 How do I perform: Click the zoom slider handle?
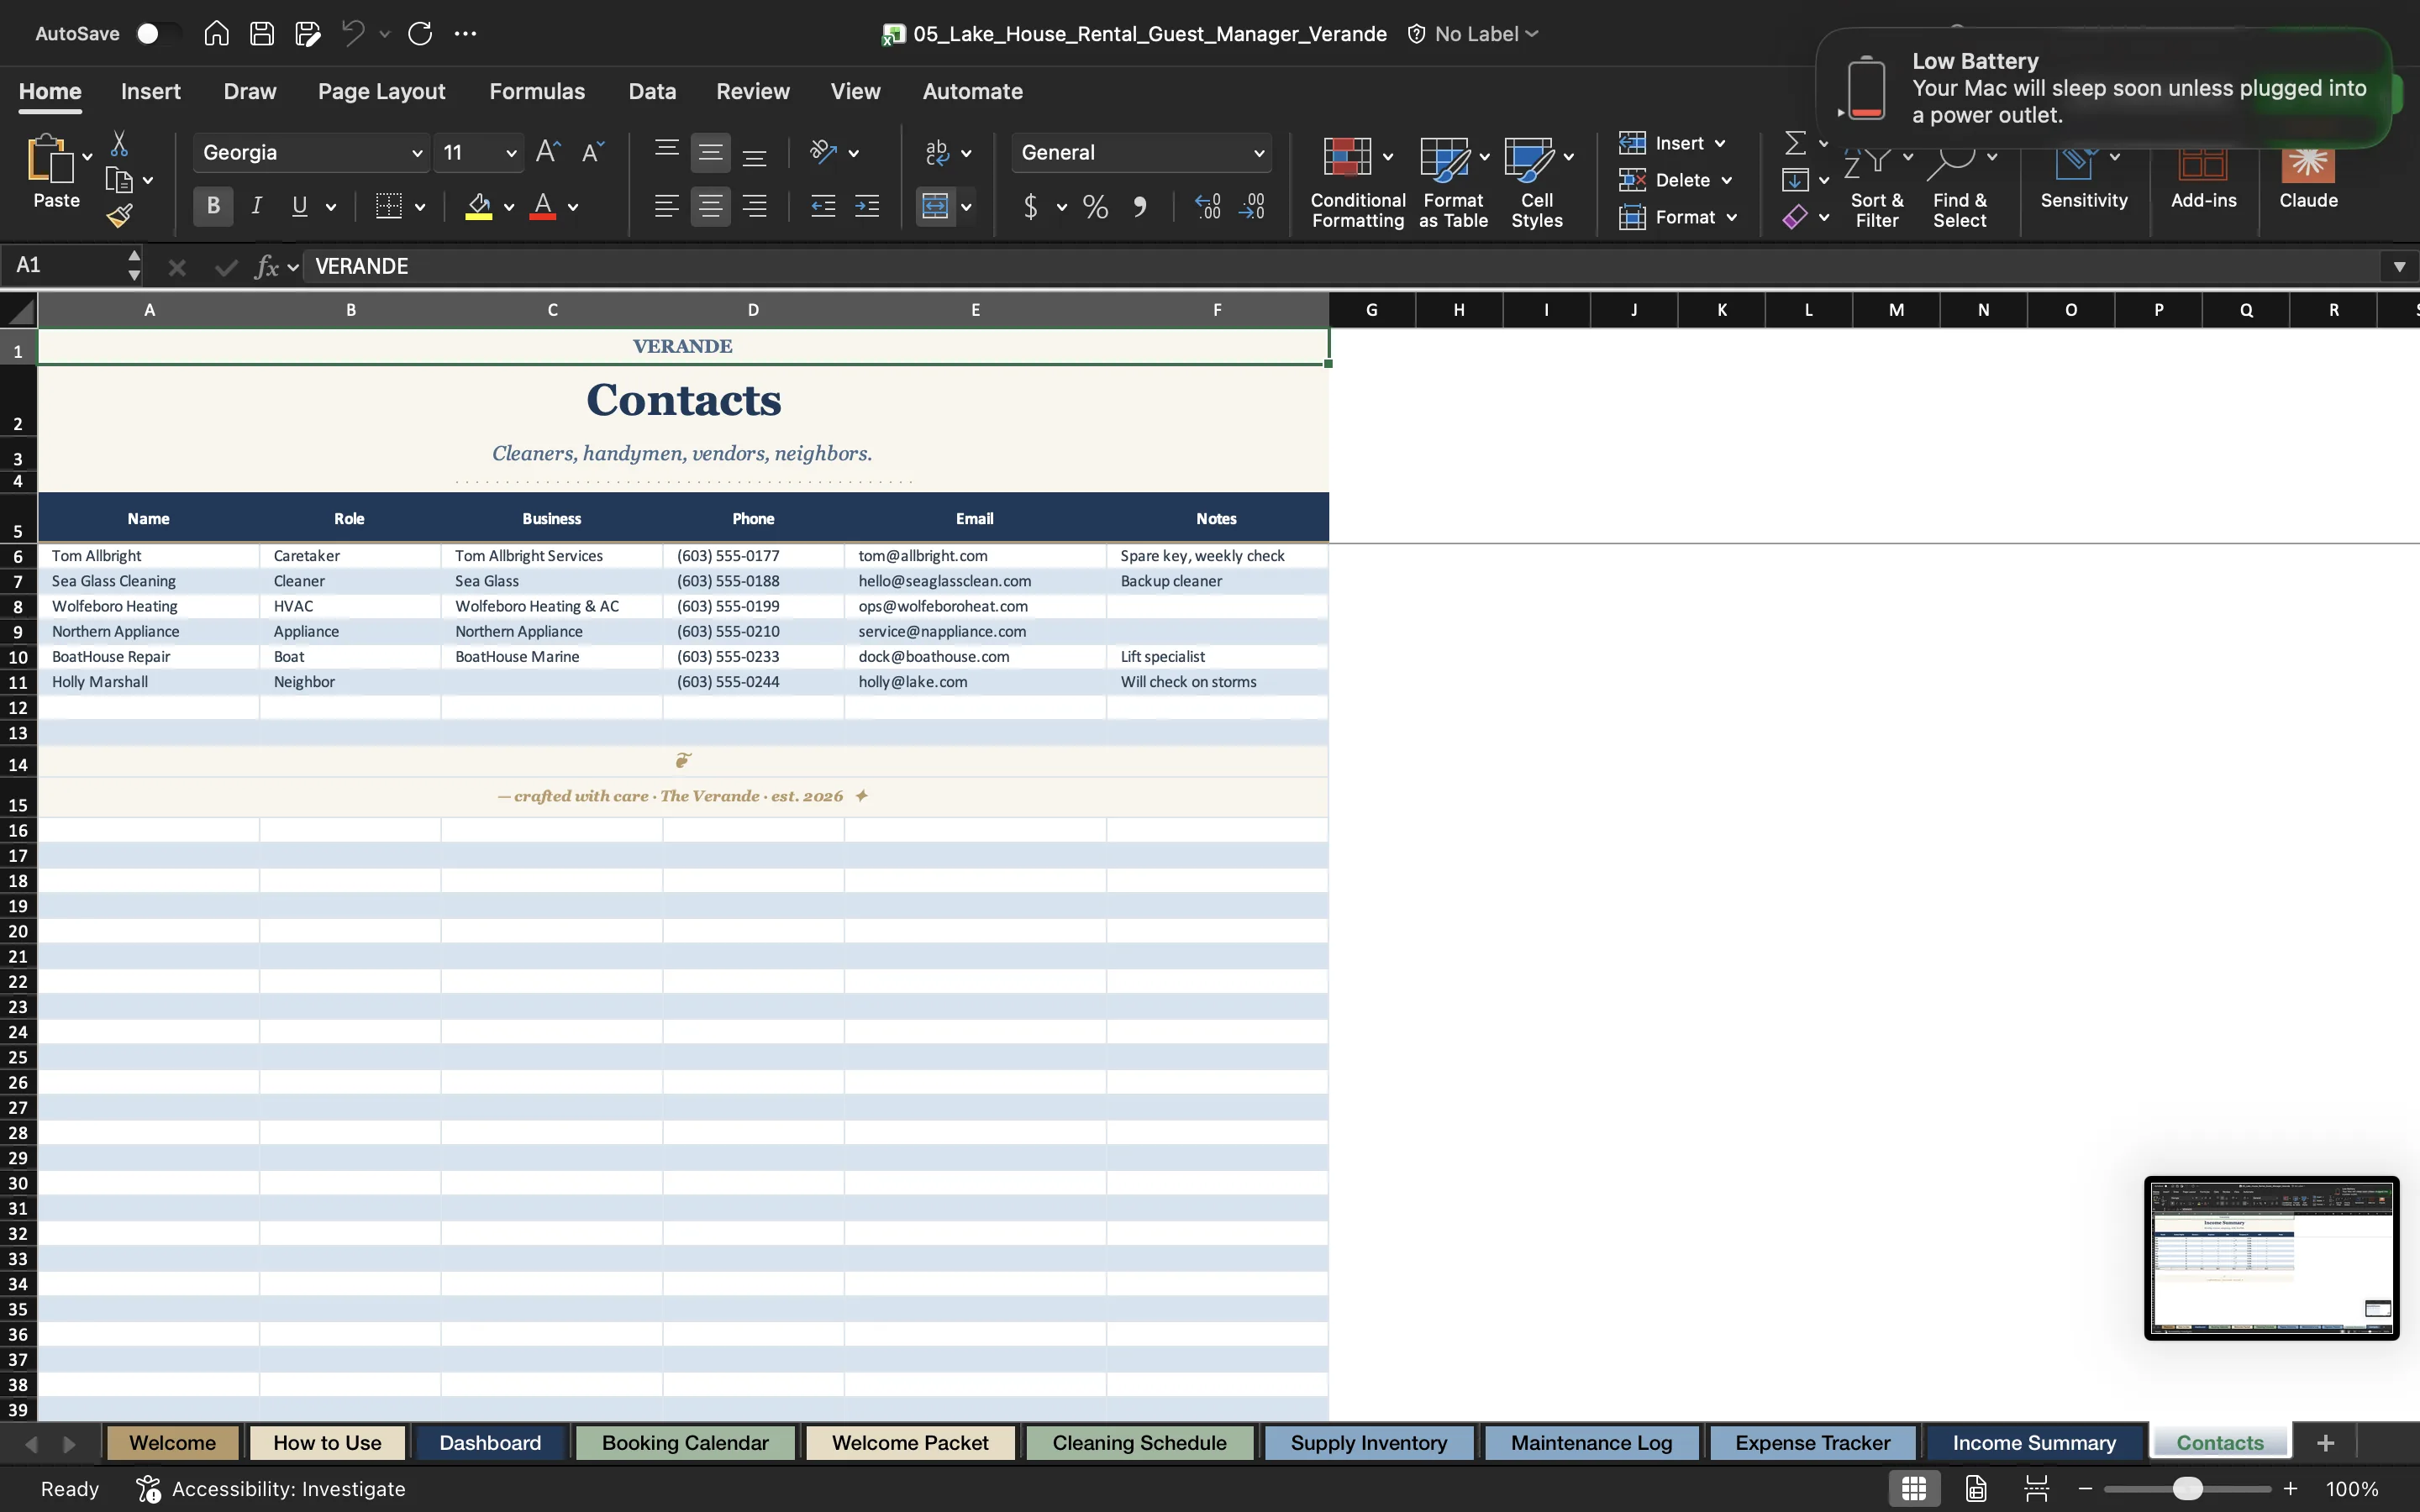(x=2187, y=1489)
